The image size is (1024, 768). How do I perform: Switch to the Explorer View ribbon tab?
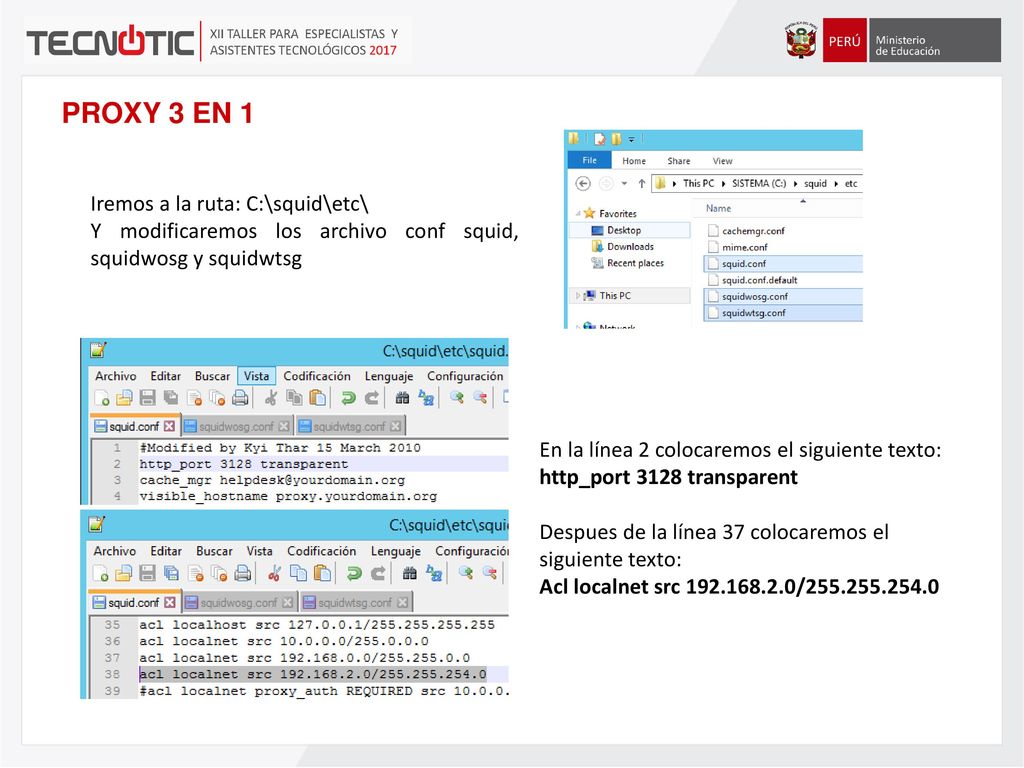(722, 161)
